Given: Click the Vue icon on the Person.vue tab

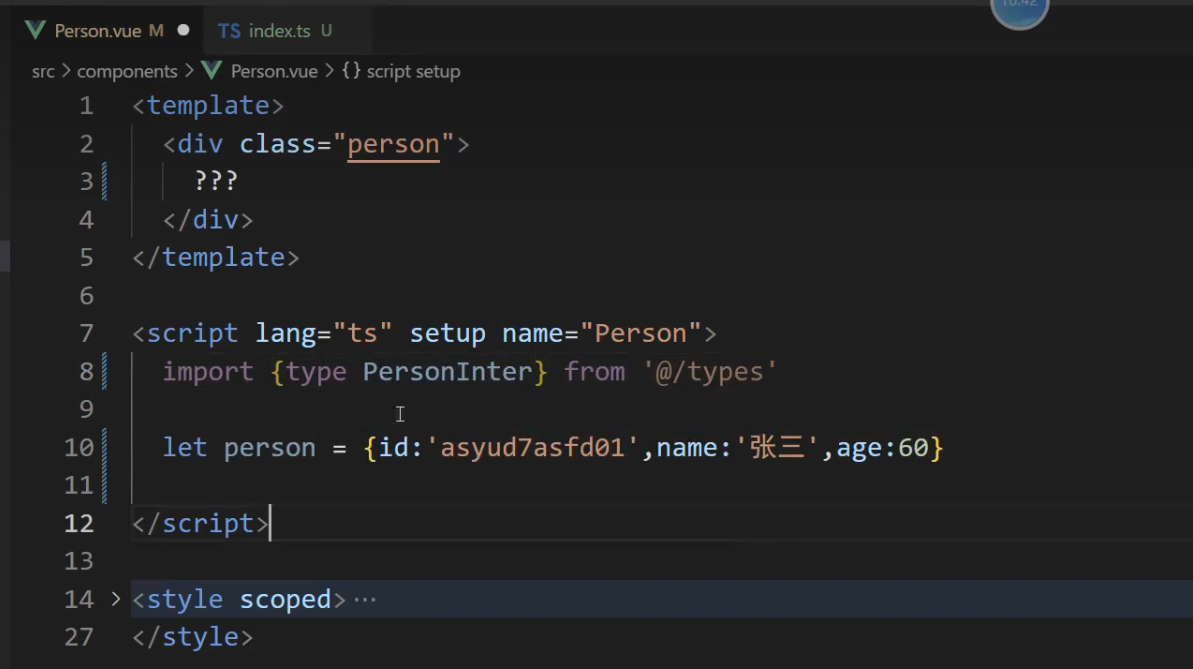Looking at the screenshot, I should point(35,30).
